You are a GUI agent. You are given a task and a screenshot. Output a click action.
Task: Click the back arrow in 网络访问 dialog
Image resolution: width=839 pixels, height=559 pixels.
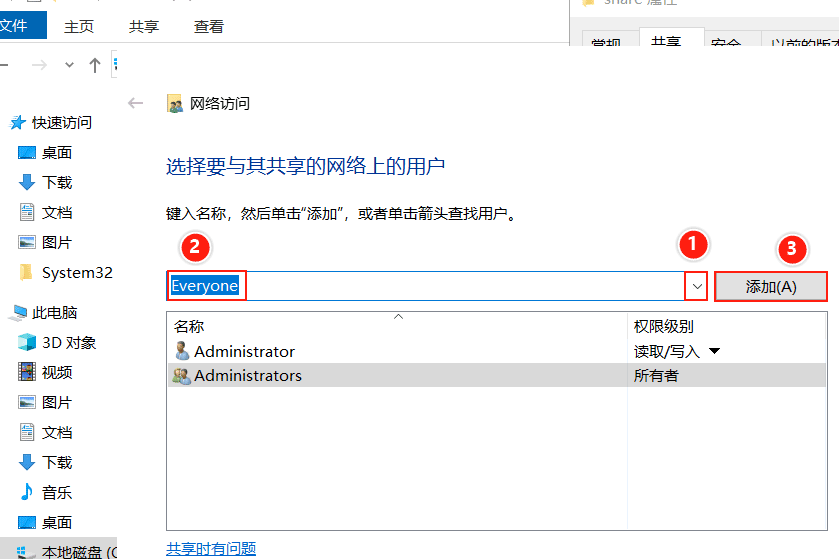(x=135, y=103)
